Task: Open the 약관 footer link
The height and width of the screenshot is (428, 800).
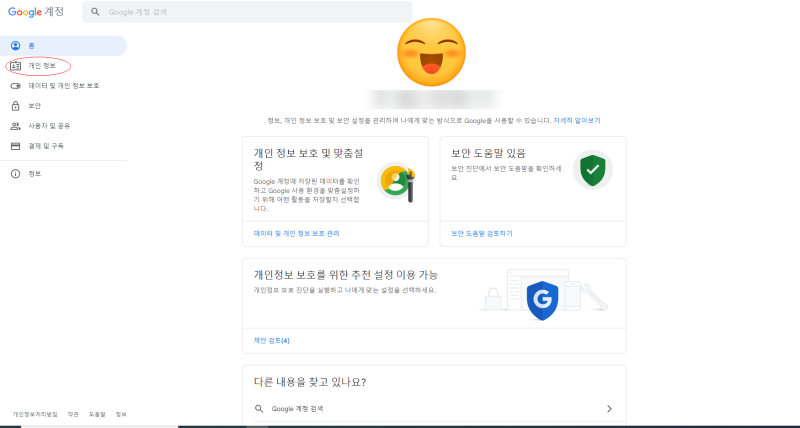Action: tap(73, 415)
